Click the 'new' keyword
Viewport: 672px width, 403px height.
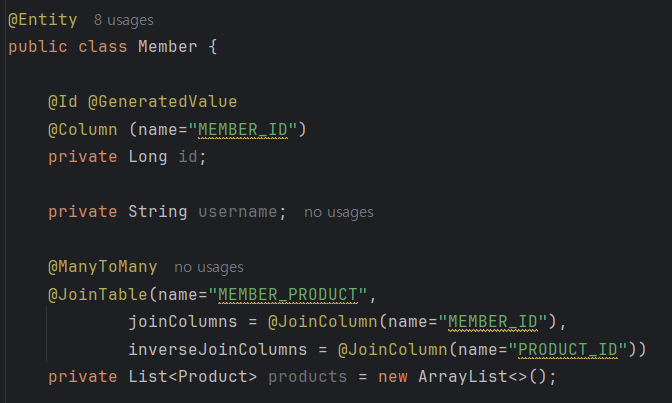coord(393,377)
